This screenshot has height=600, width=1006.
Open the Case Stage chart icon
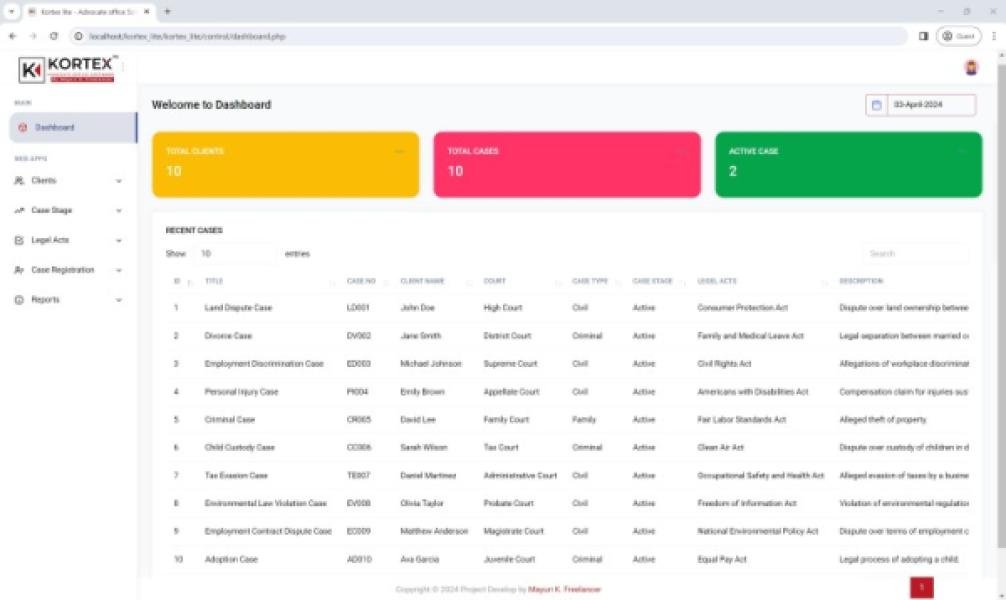point(18,210)
